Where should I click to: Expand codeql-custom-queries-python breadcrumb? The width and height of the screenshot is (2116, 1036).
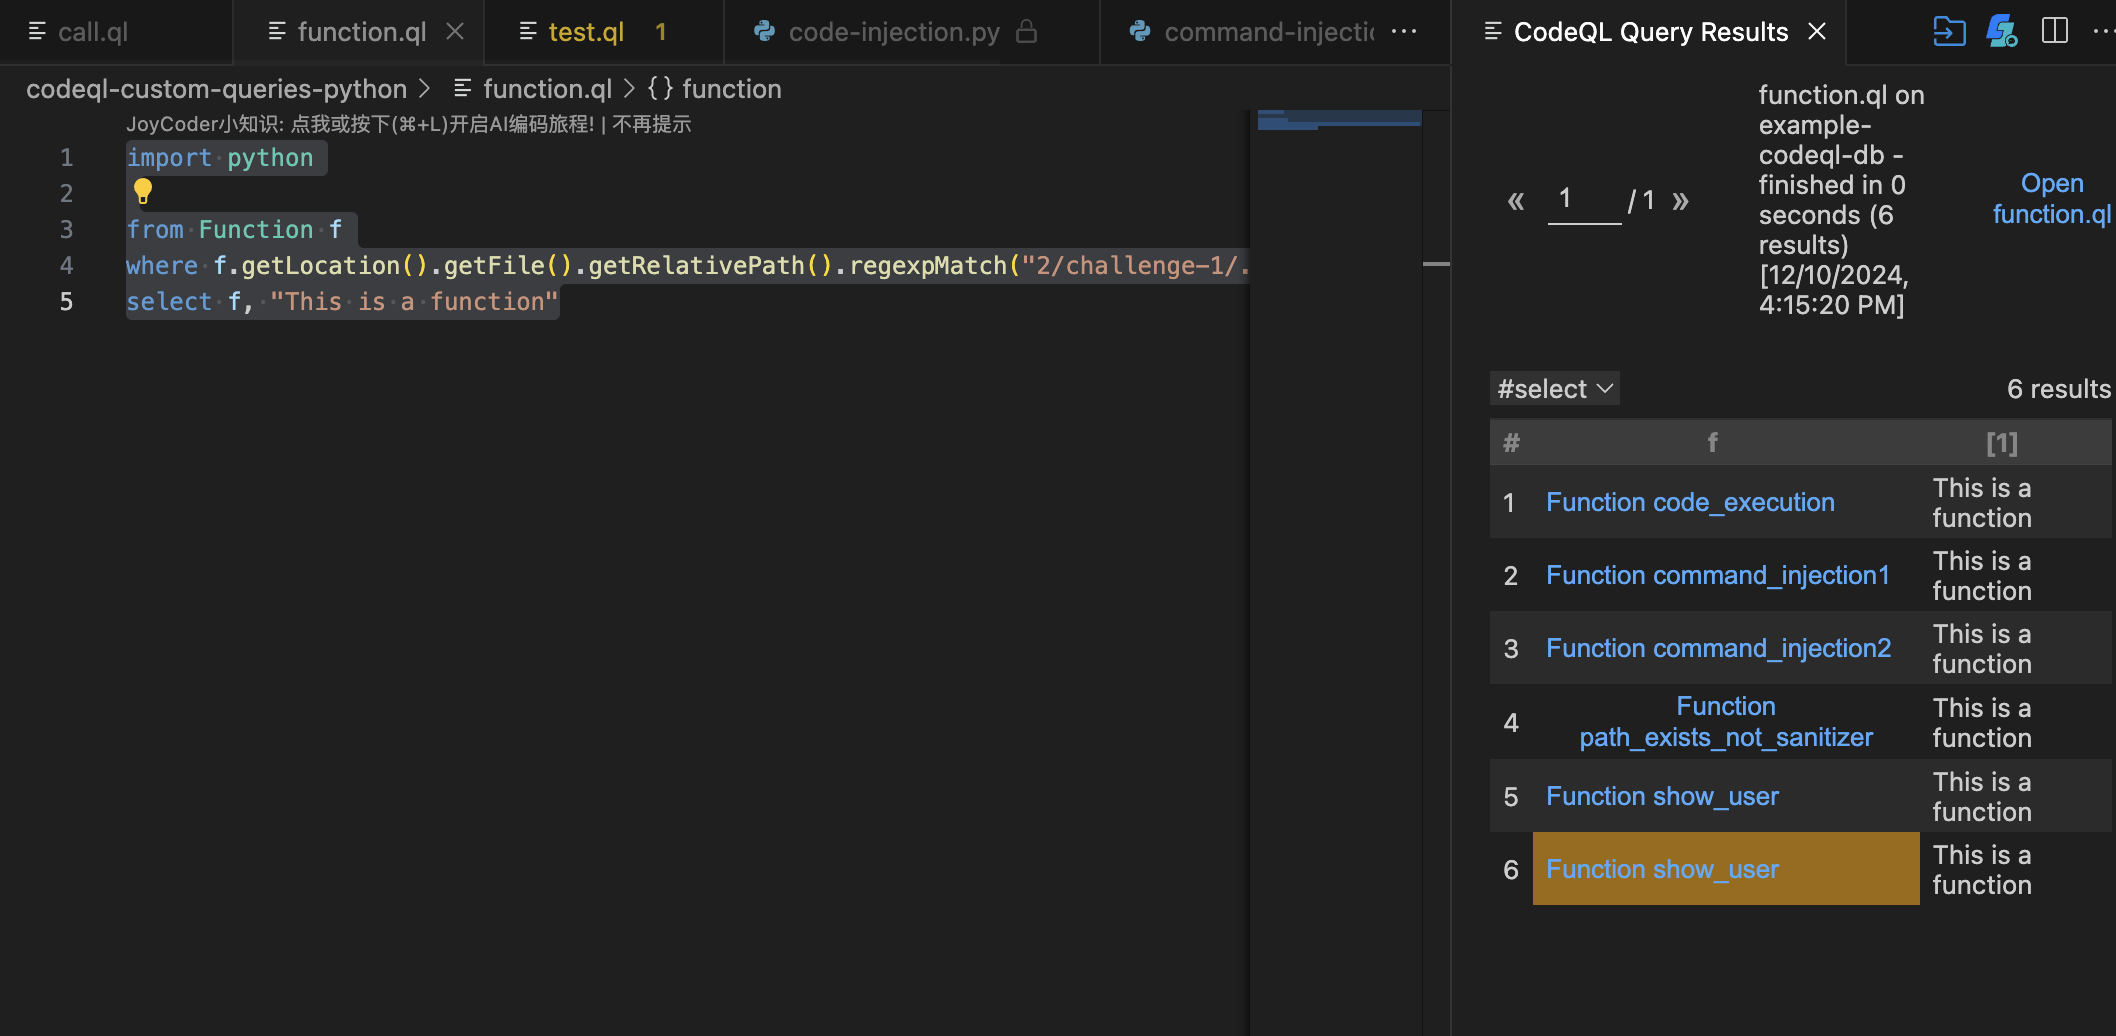pyautogui.click(x=216, y=89)
